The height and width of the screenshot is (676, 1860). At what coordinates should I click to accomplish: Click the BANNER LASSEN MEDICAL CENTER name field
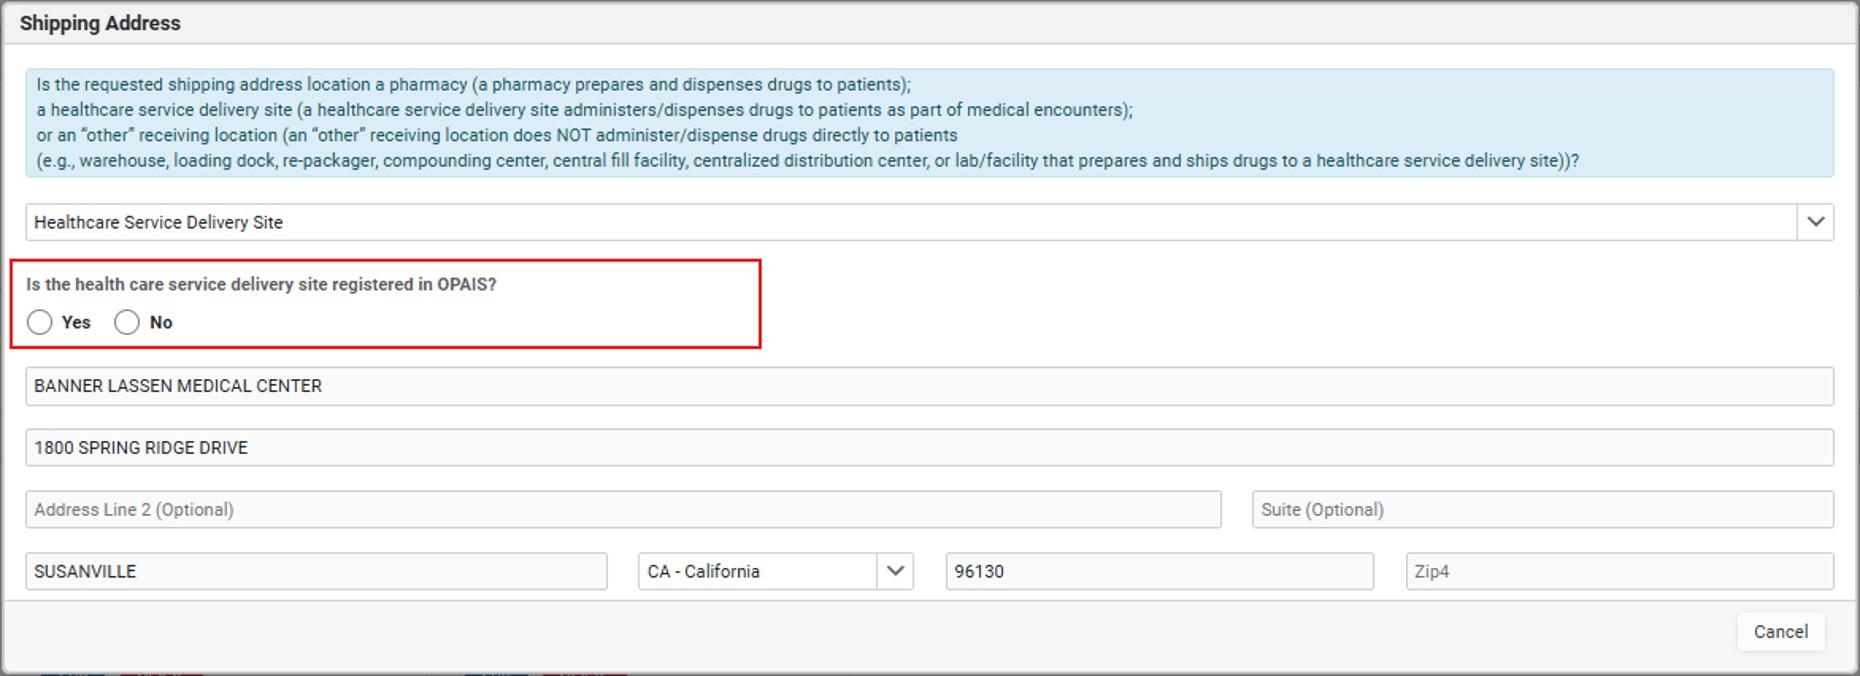pos(930,386)
